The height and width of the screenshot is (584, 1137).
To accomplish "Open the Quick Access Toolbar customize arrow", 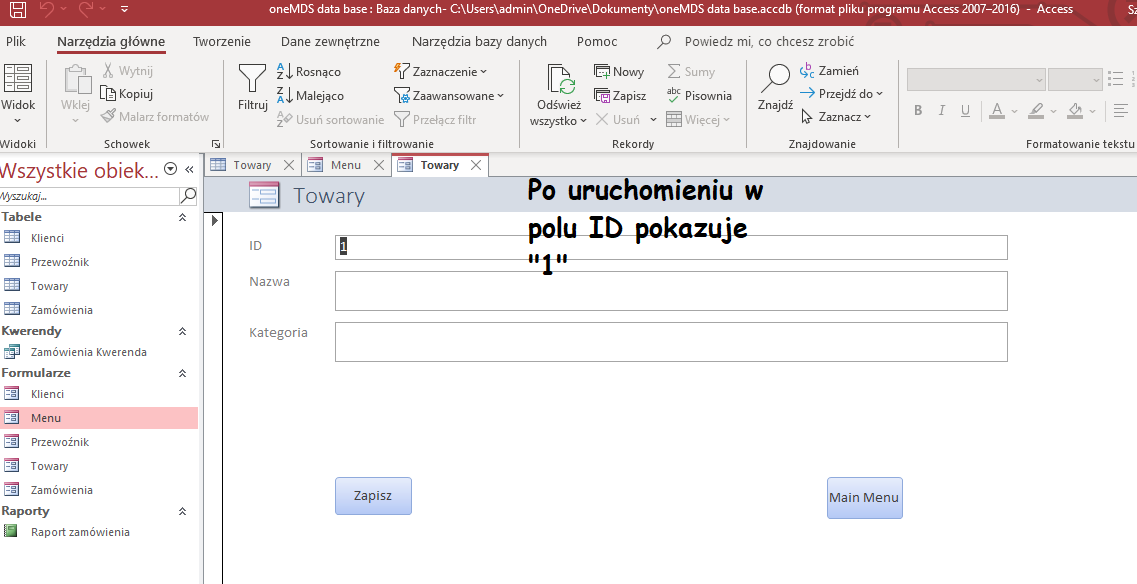I will [125, 9].
